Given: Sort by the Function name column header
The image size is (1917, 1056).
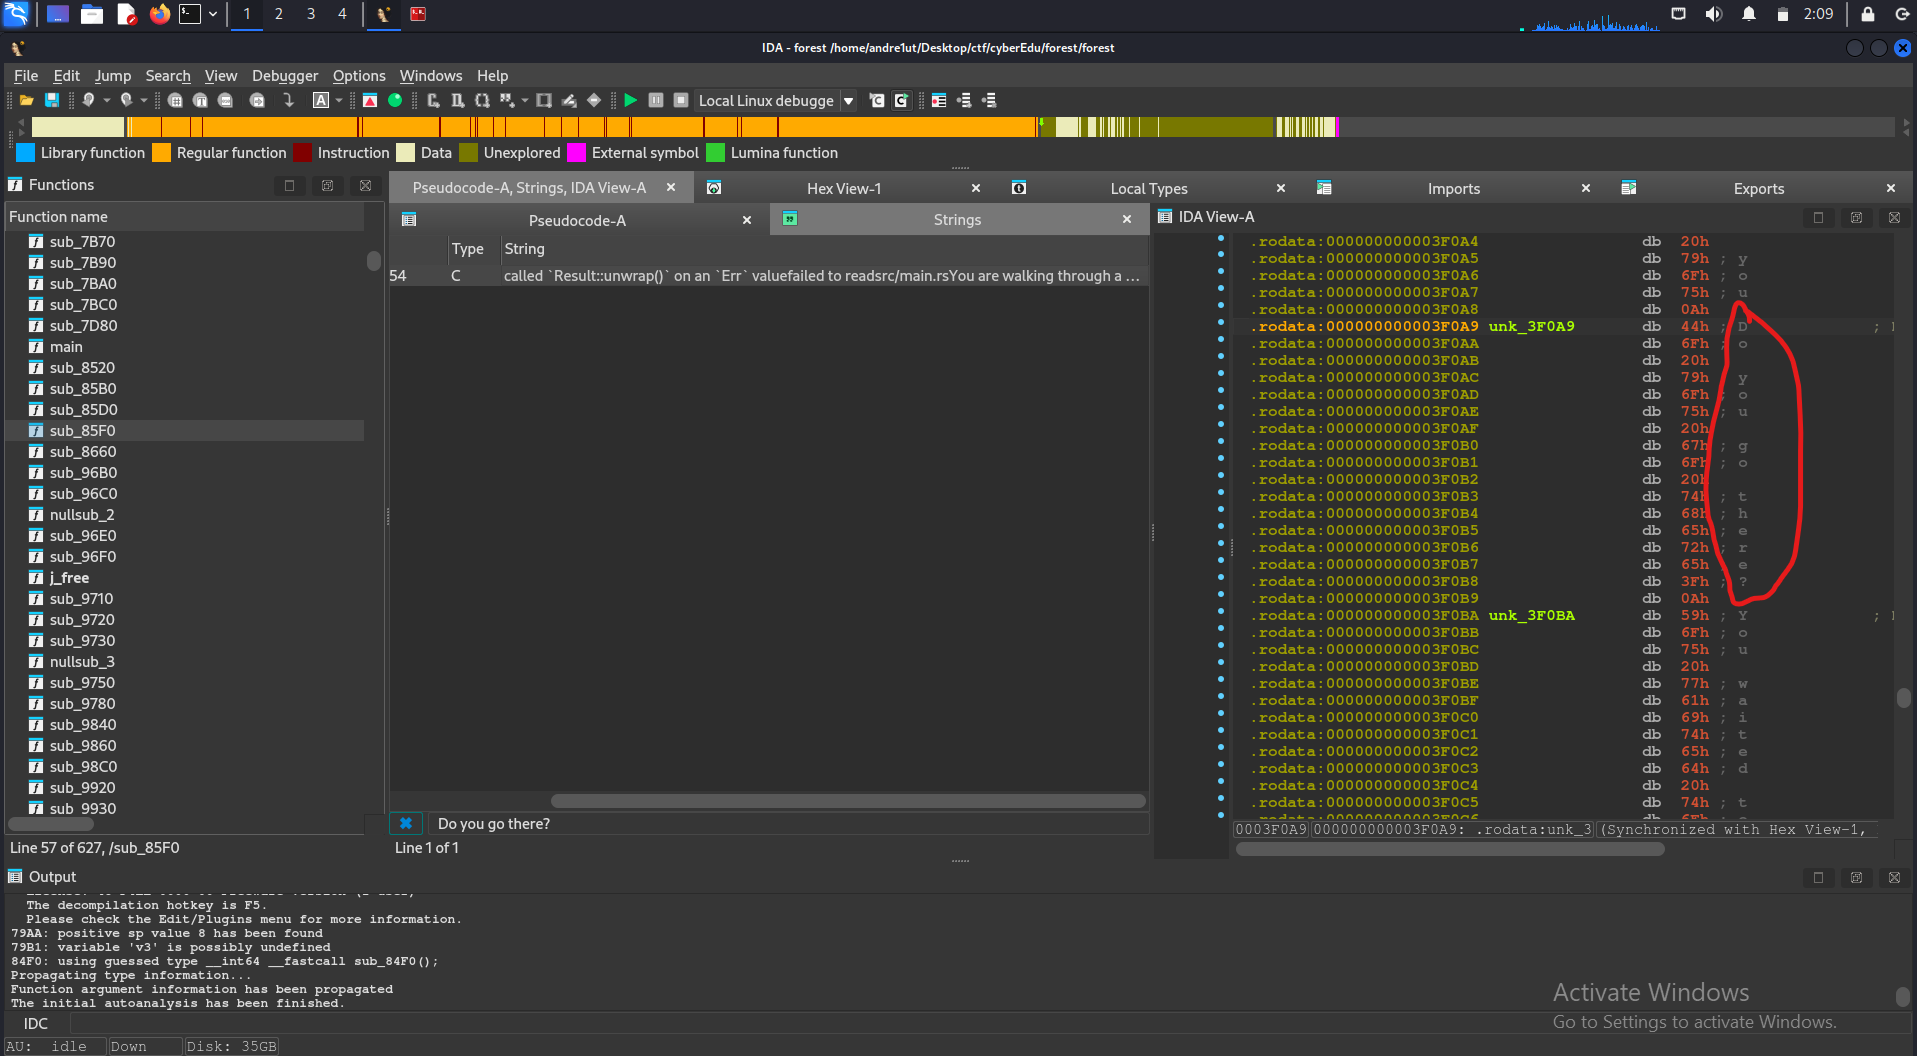Looking at the screenshot, I should (186, 216).
